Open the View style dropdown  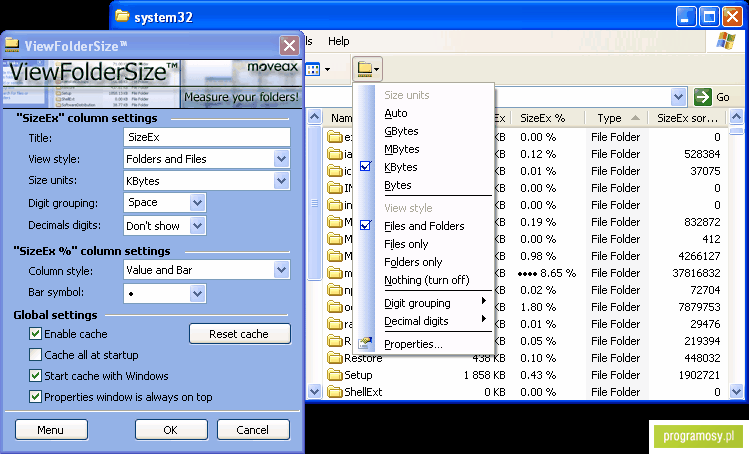(x=281, y=159)
